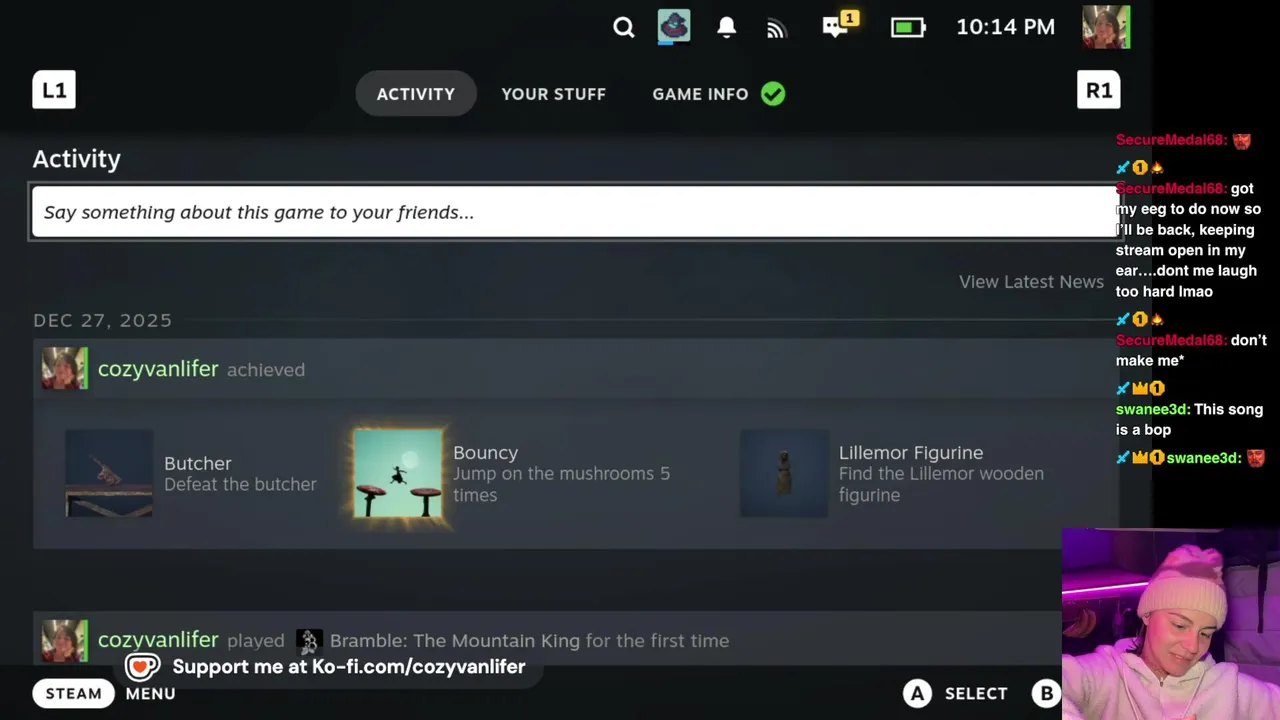Image resolution: width=1280 pixels, height=720 pixels.
Task: Select the L1 bumper button
Action: (x=54, y=90)
